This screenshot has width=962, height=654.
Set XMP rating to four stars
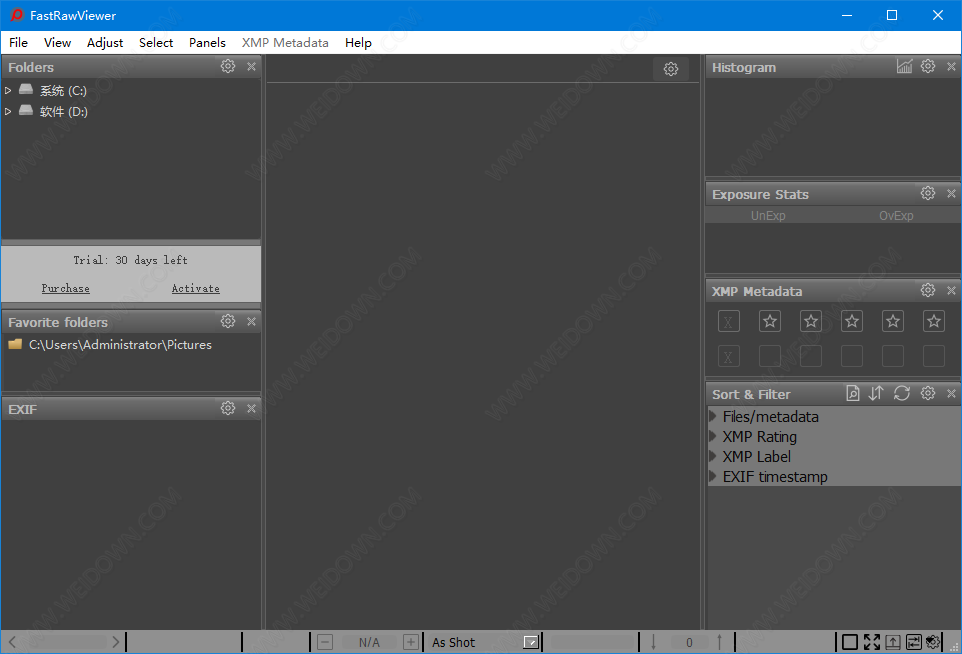point(893,321)
